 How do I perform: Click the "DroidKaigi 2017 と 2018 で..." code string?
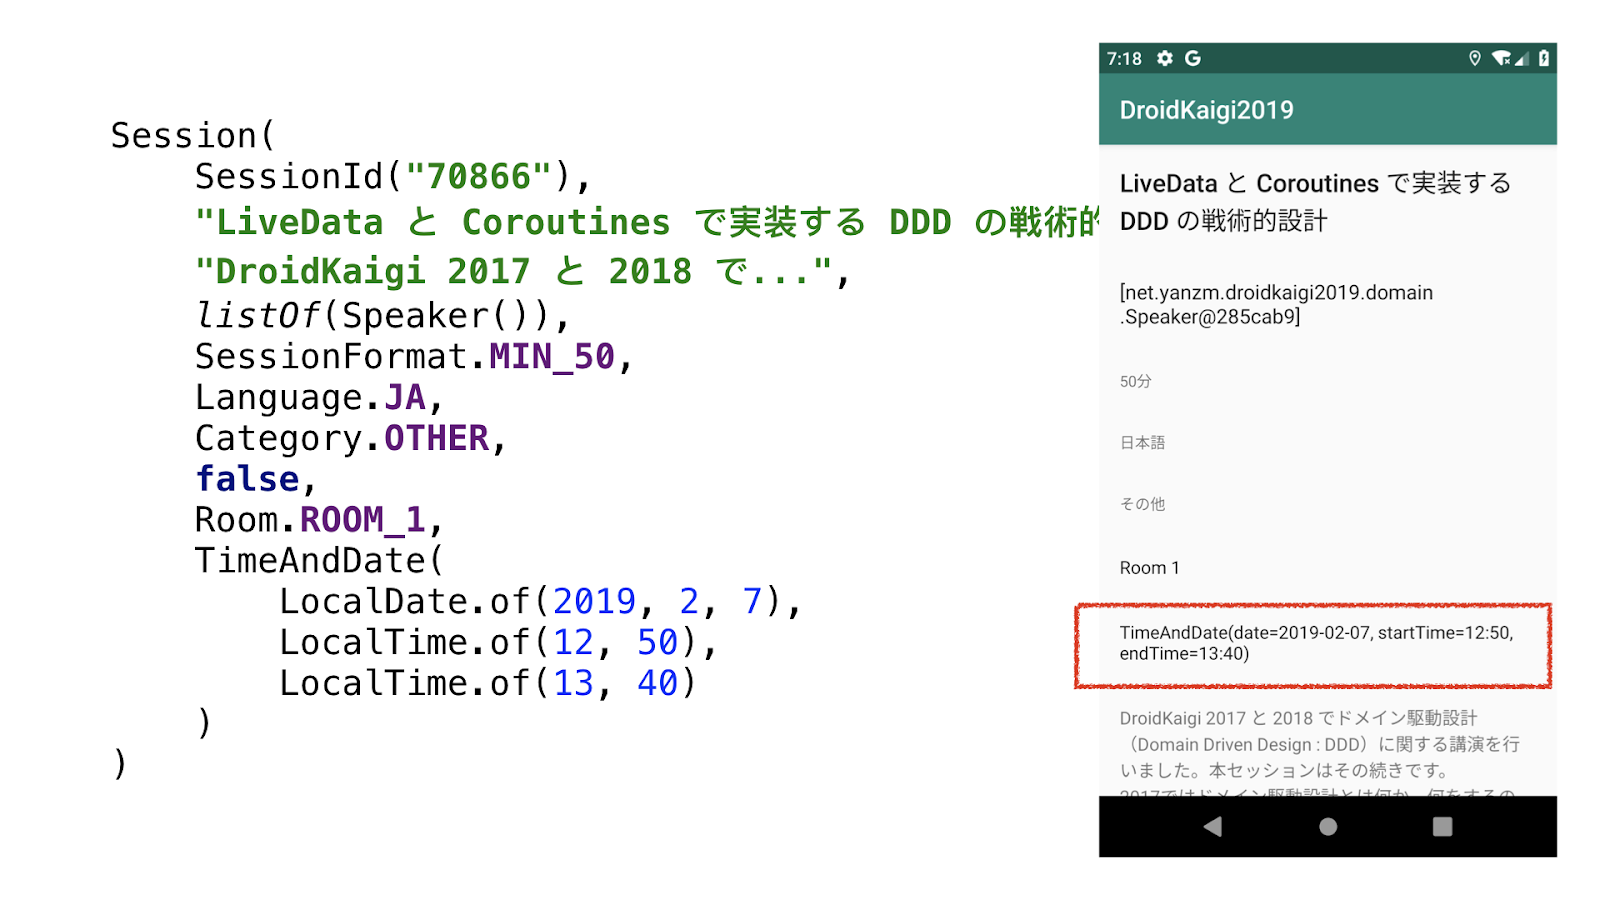[523, 271]
